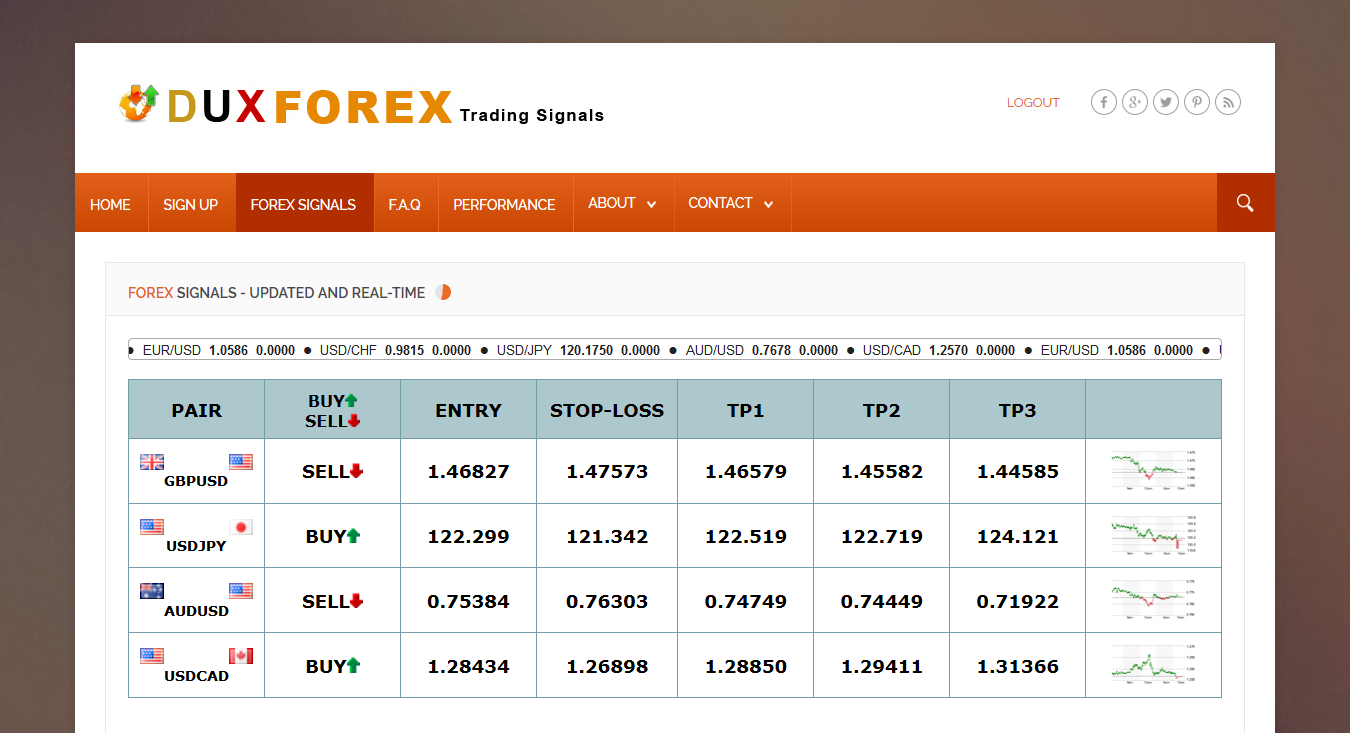1350x733 pixels.
Task: Click GBPUSD TP1 value 1.46579
Action: [x=746, y=472]
